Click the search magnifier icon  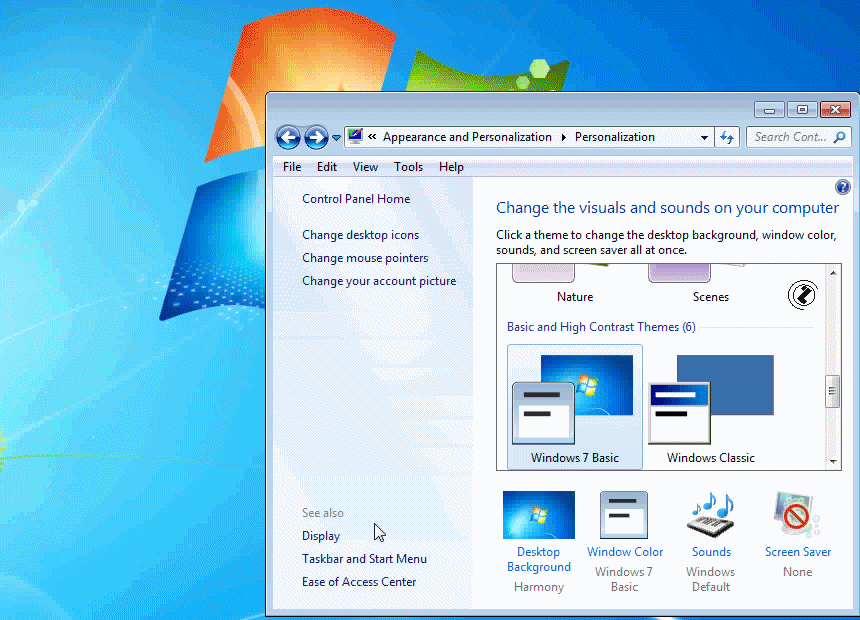point(839,137)
